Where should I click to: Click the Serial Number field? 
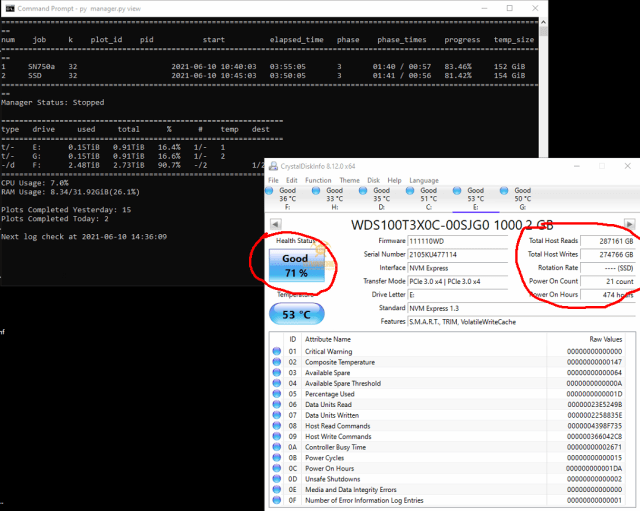click(x=458, y=255)
